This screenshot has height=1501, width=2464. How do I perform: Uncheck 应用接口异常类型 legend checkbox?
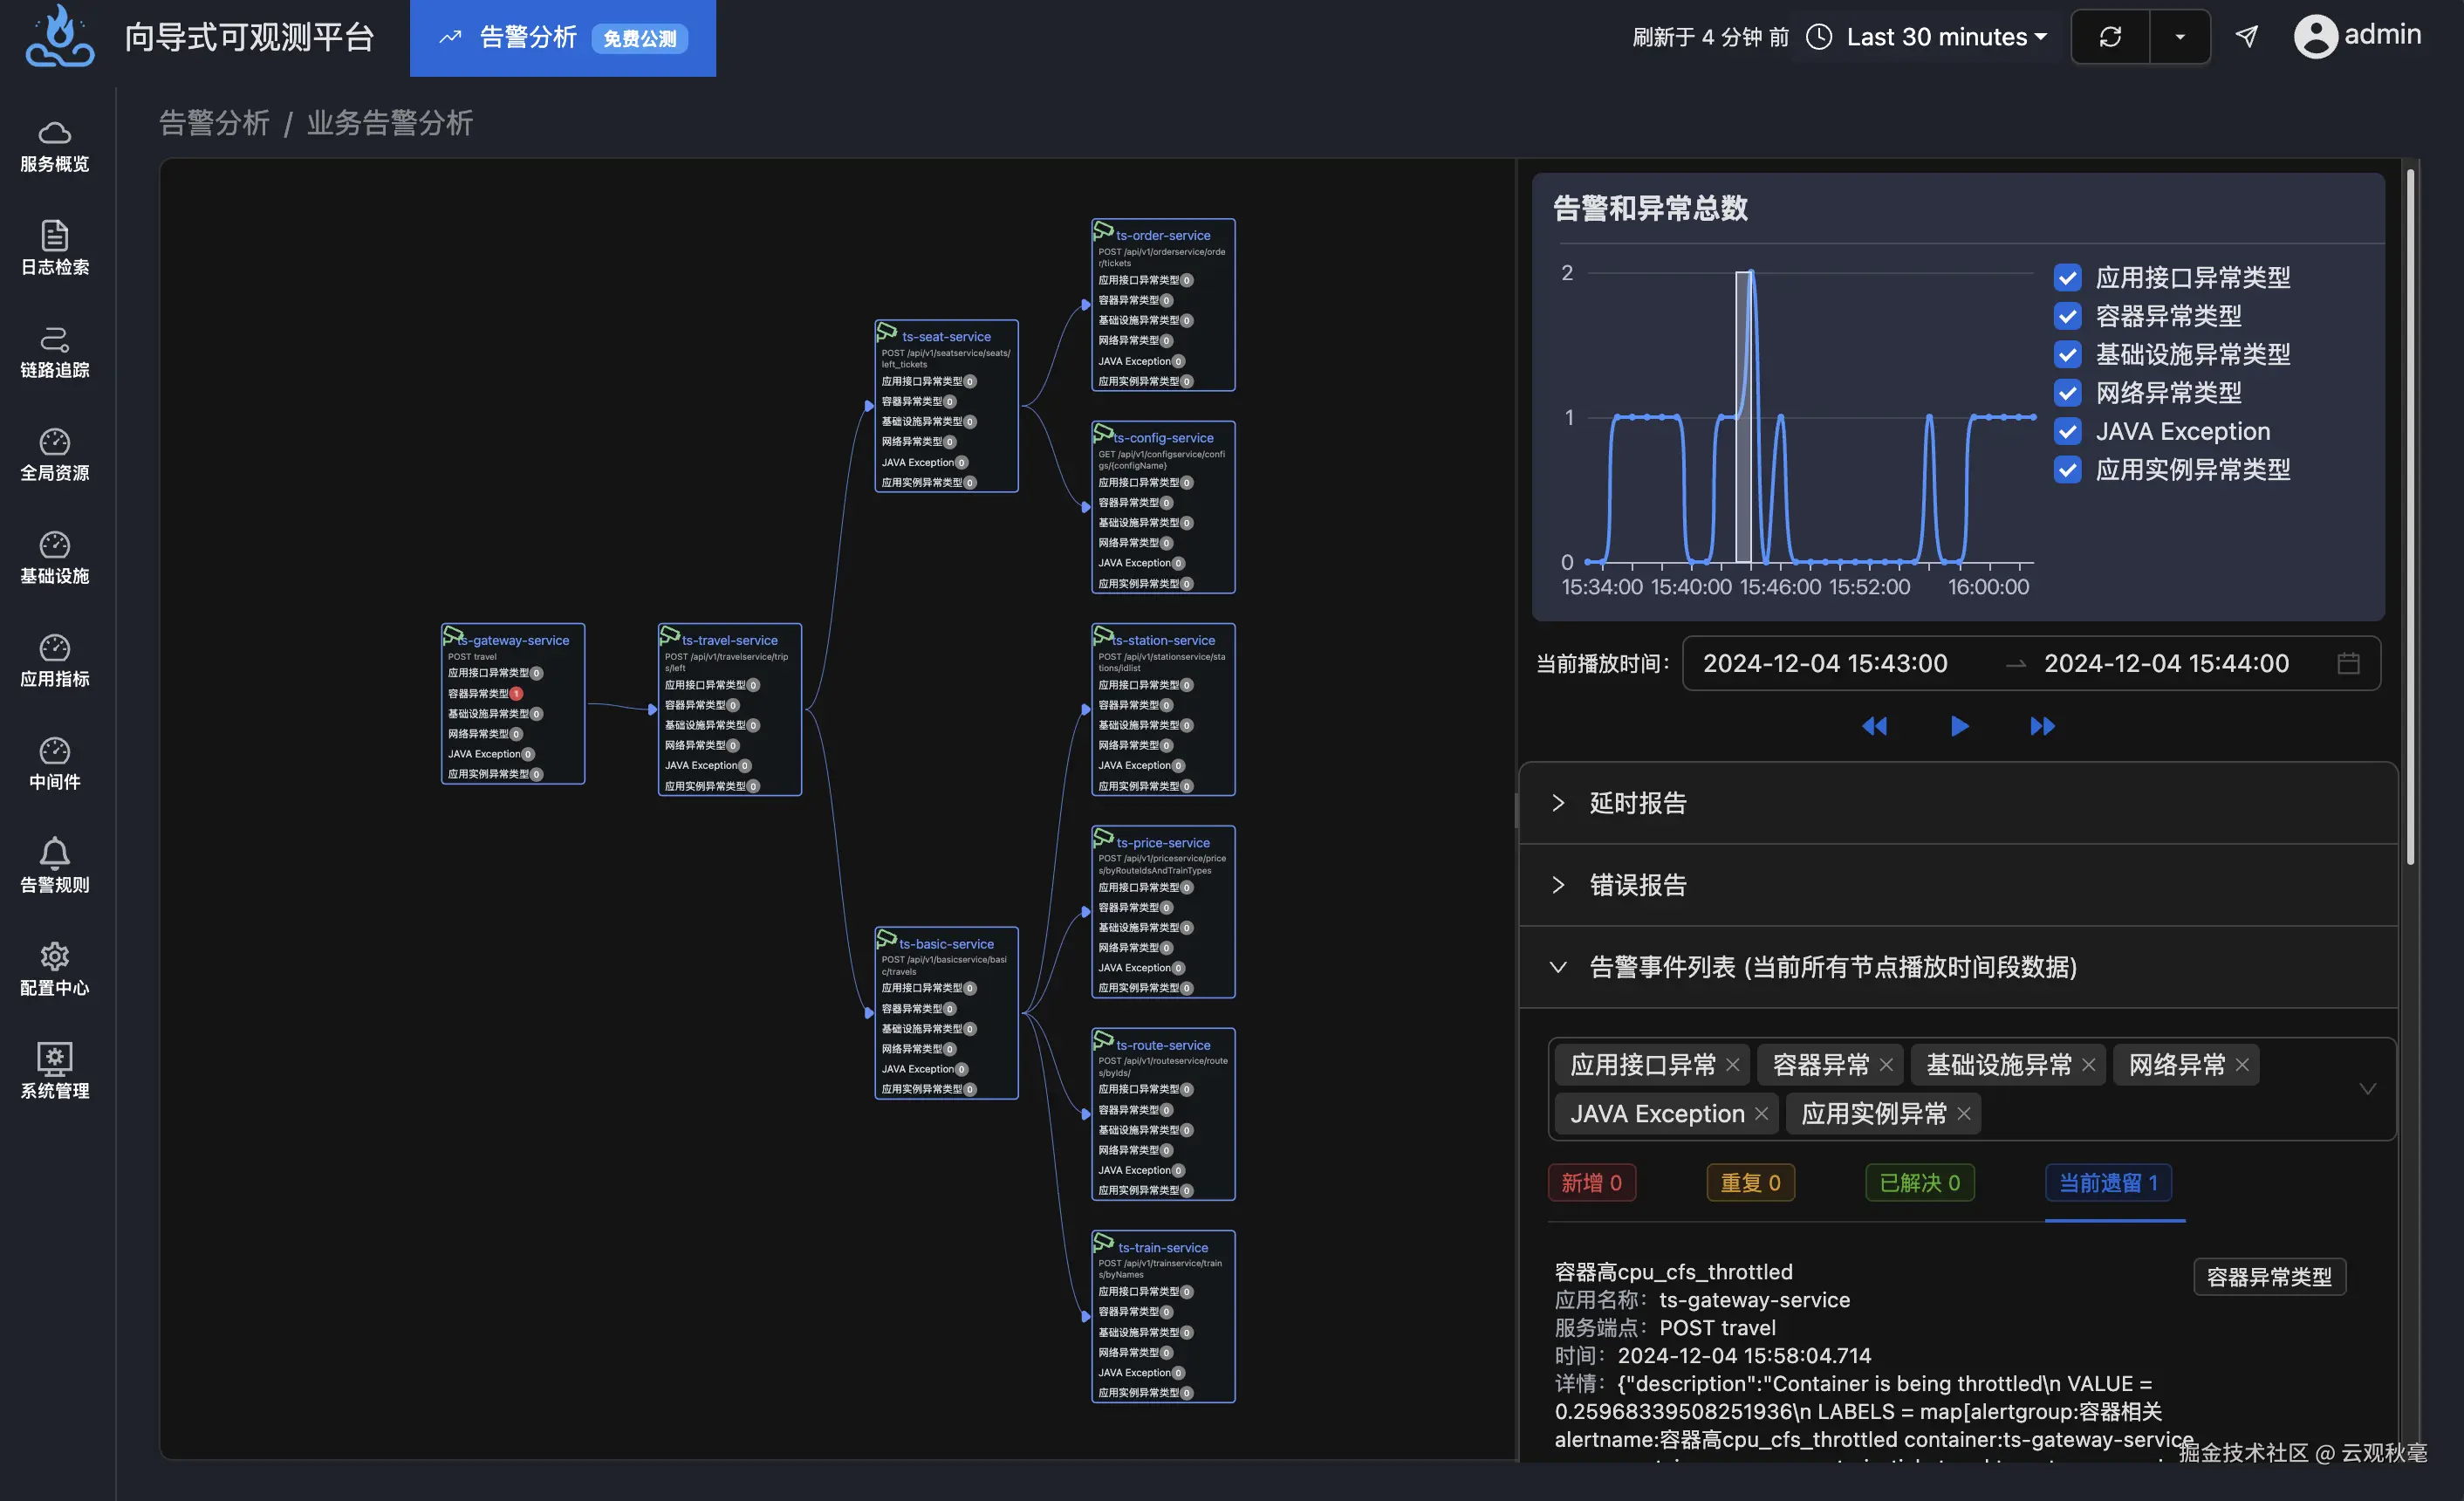(x=2067, y=277)
